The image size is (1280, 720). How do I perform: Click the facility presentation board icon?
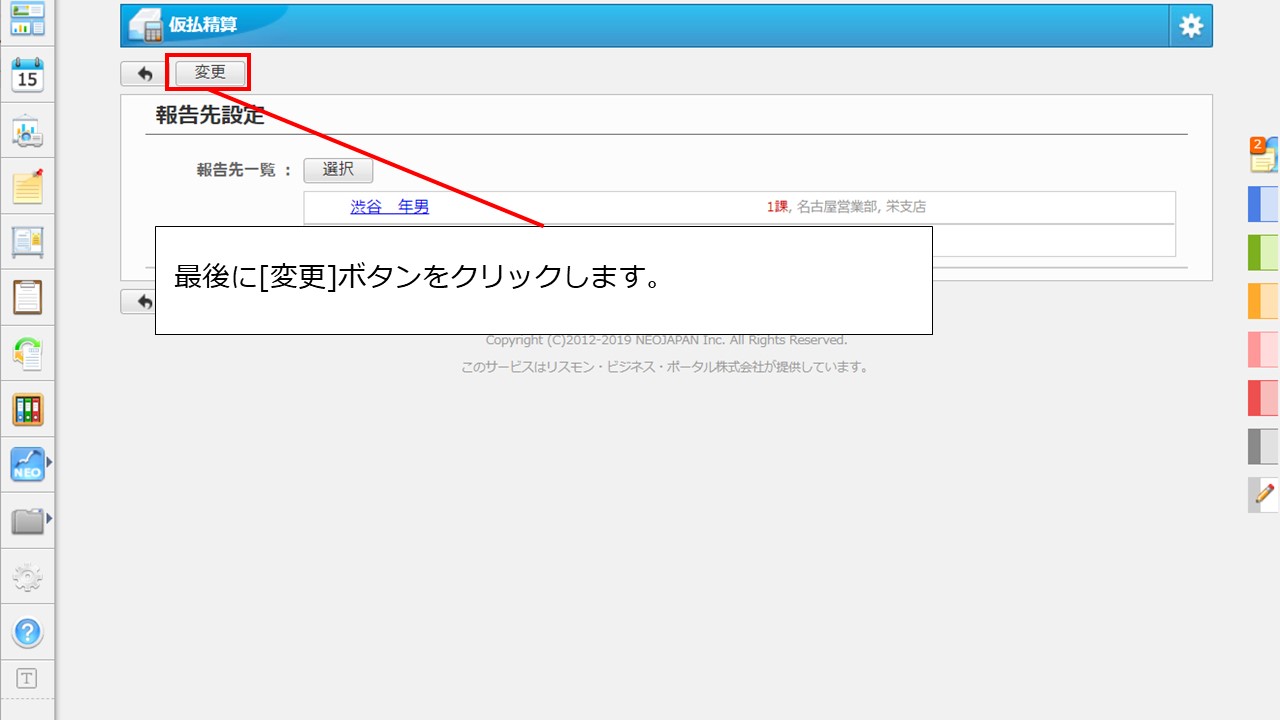coord(27,131)
